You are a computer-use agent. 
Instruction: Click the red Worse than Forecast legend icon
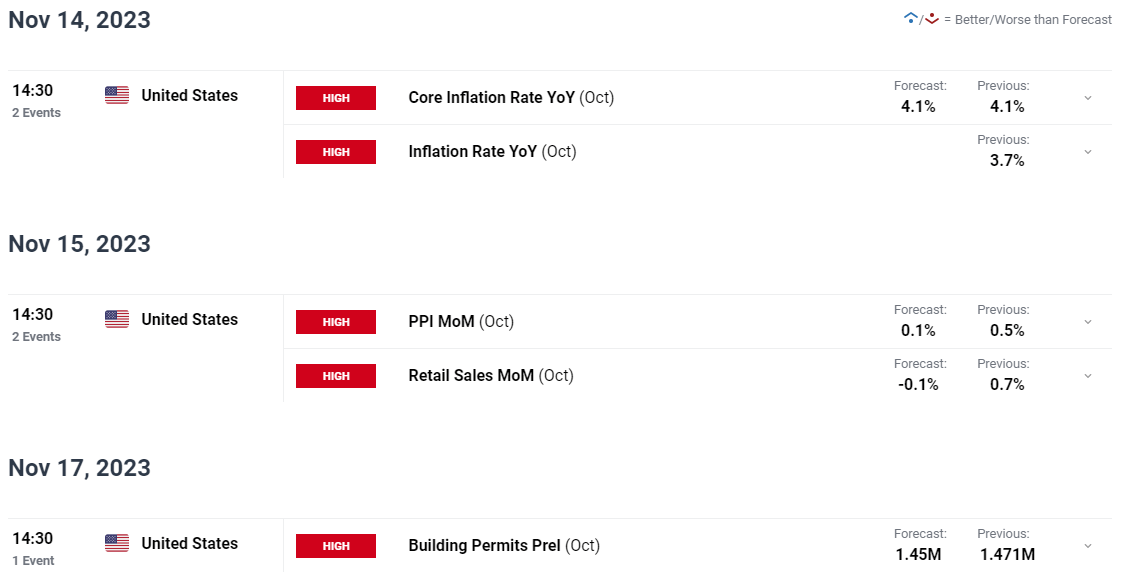[932, 19]
